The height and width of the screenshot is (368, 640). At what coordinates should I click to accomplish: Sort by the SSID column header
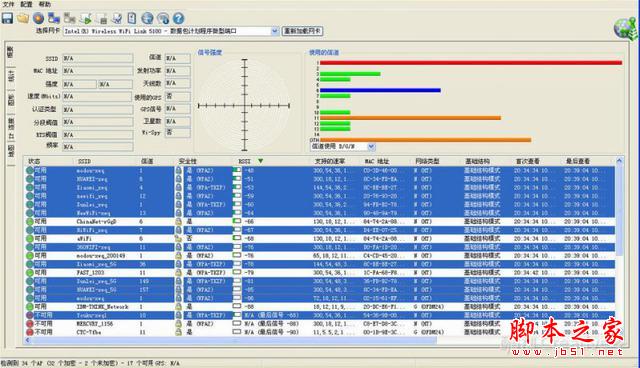click(x=84, y=162)
